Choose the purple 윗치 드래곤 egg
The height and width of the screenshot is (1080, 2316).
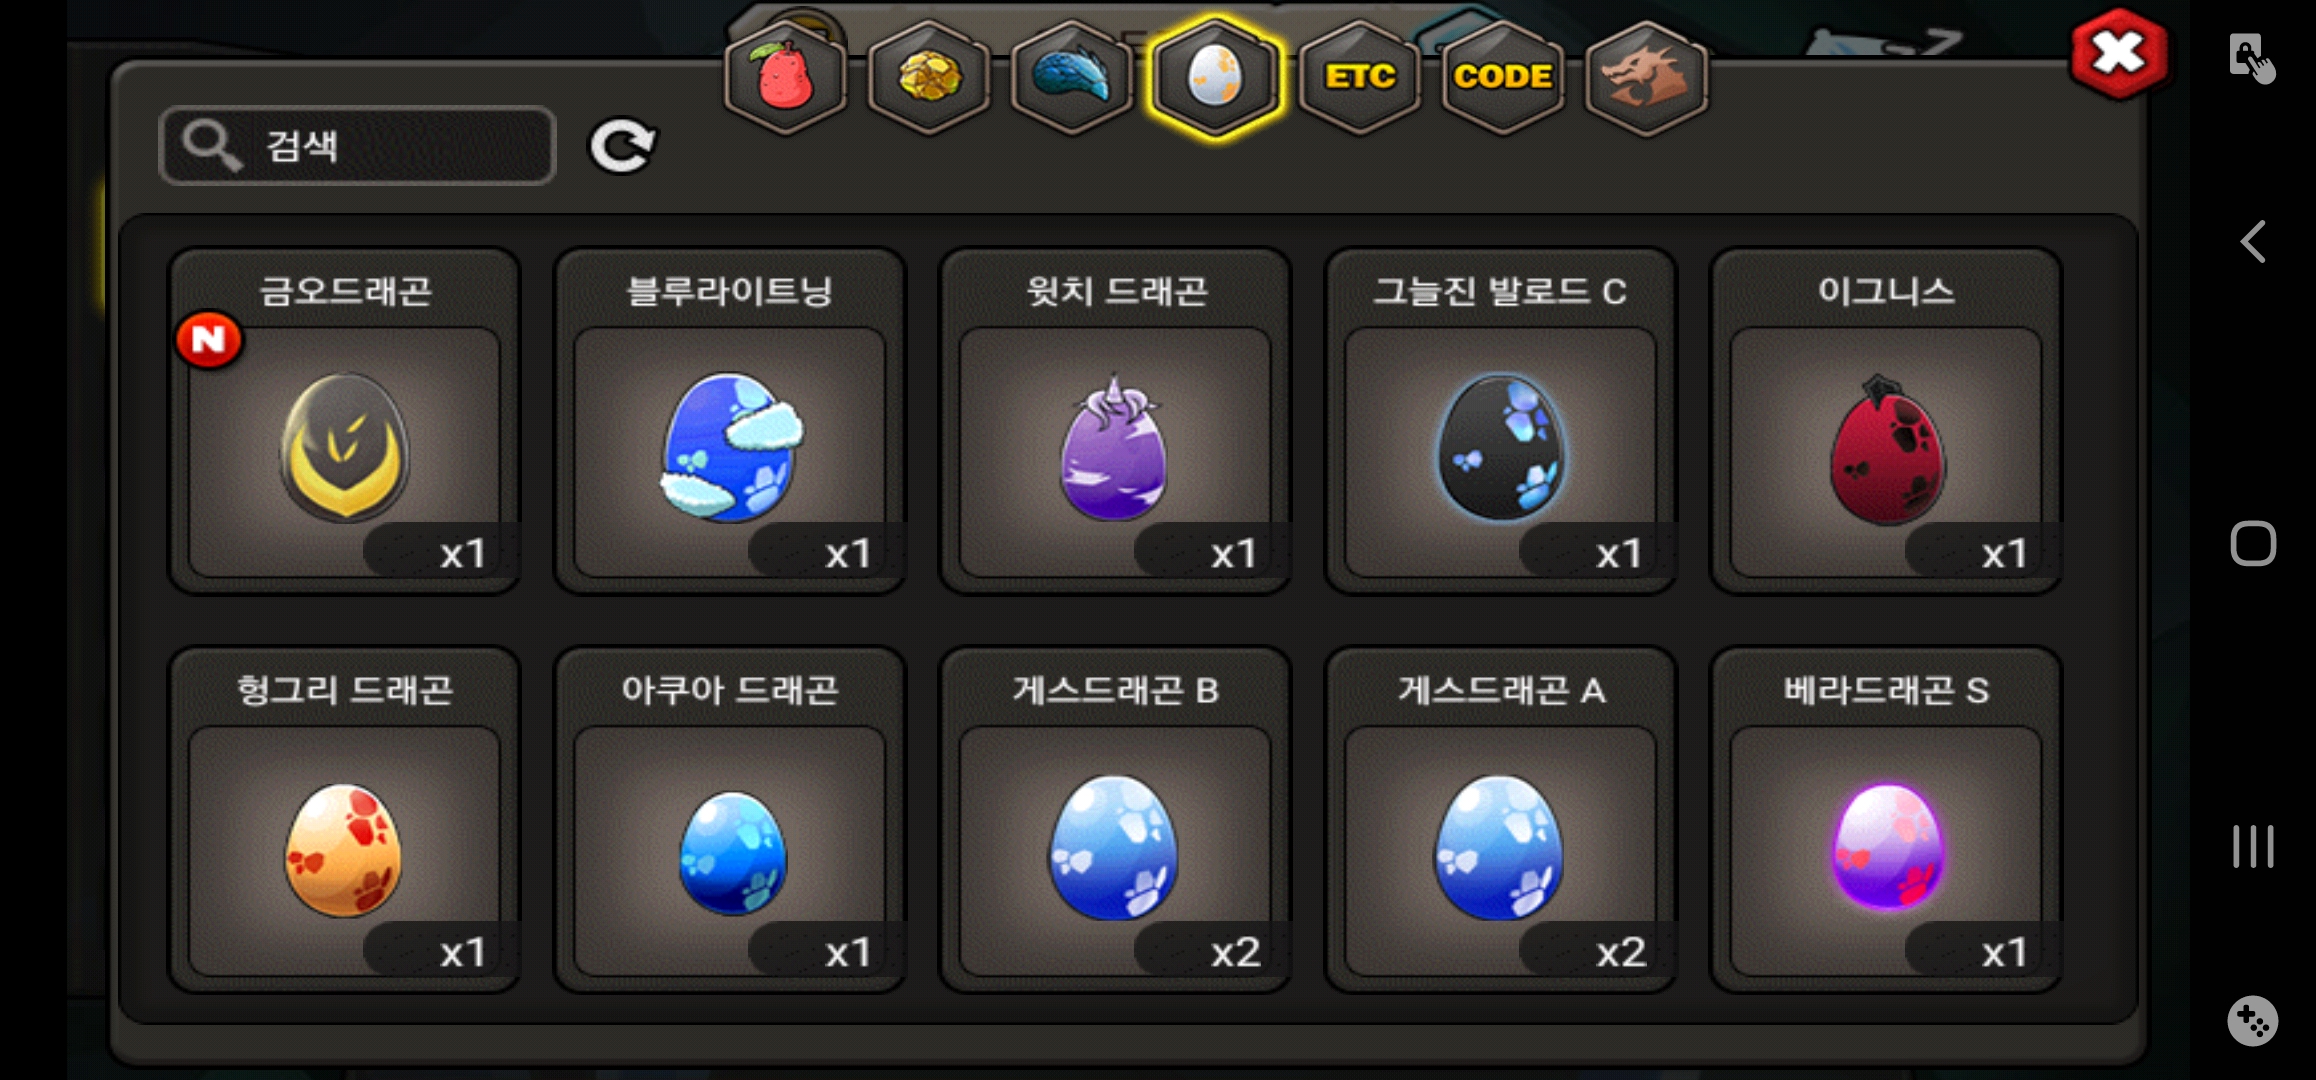pyautogui.click(x=1115, y=421)
